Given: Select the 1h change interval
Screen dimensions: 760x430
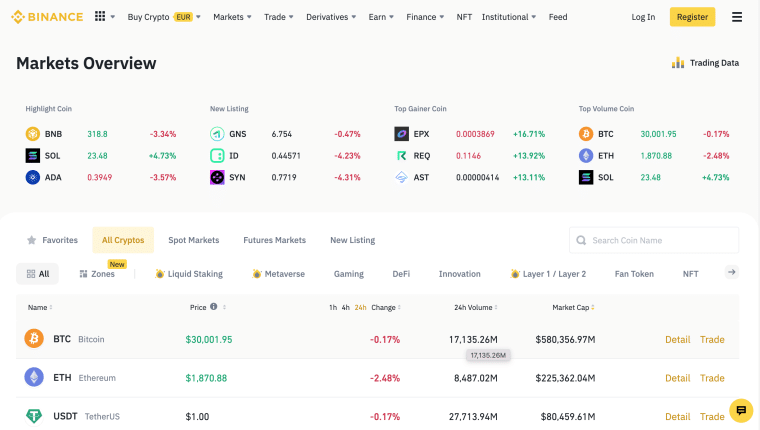Looking at the screenshot, I should pyautogui.click(x=333, y=307).
